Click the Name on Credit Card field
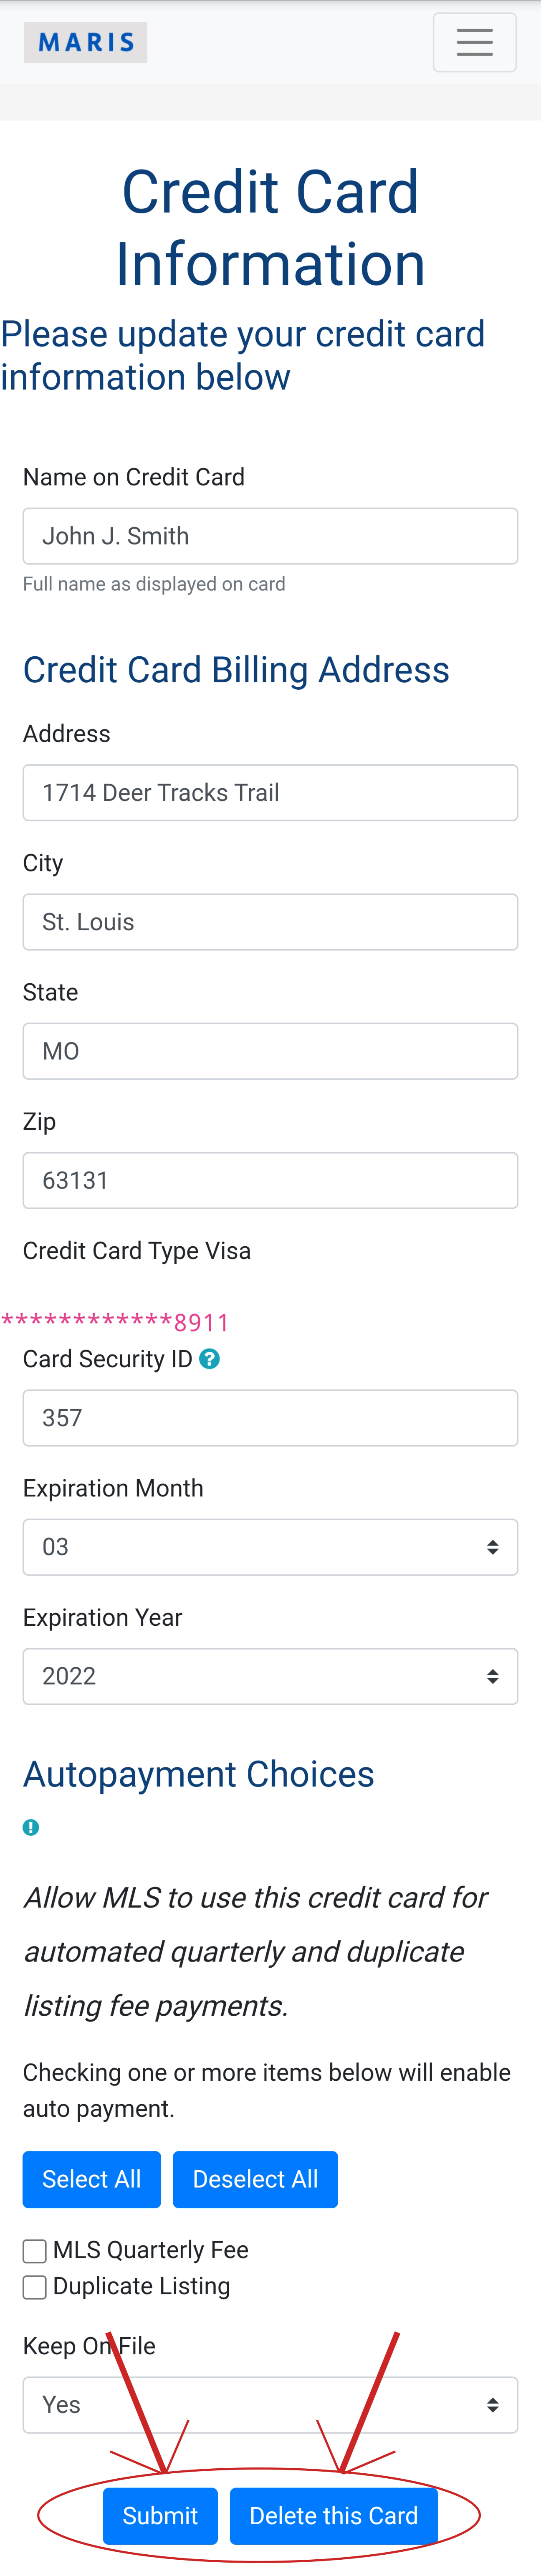Screen dimensions: 541x2576 (x=270, y=536)
